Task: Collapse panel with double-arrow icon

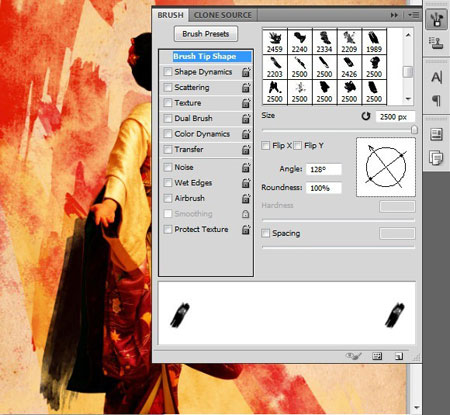Action: point(394,15)
